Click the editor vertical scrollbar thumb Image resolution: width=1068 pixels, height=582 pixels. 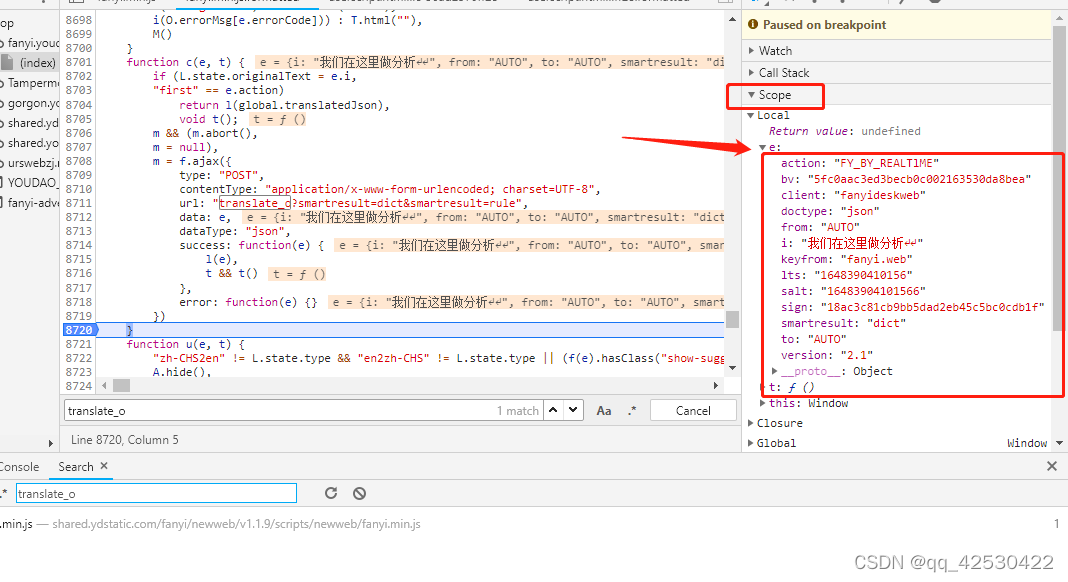click(732, 319)
